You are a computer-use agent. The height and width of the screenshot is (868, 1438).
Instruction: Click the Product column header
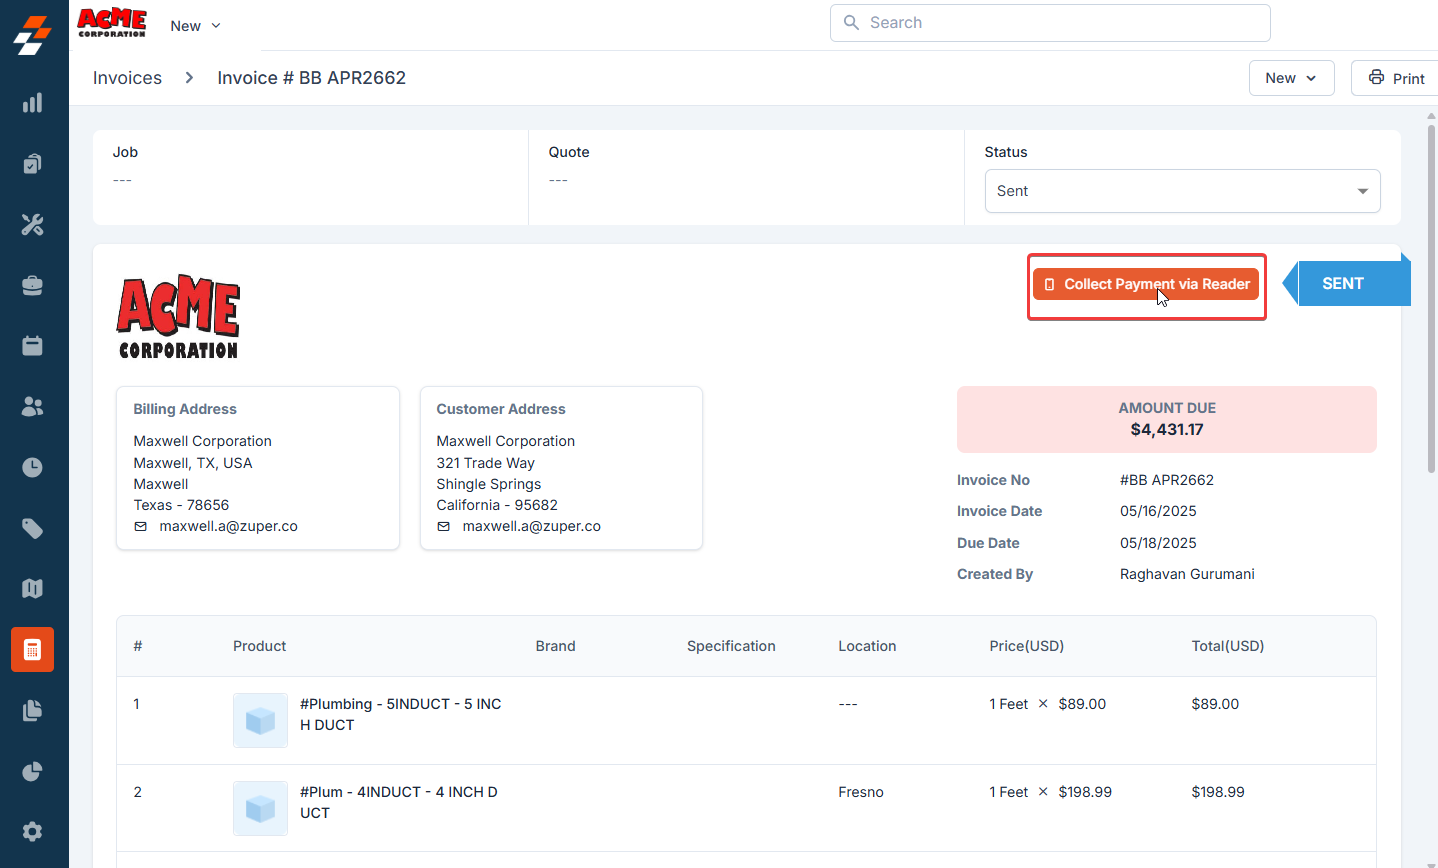pos(260,646)
